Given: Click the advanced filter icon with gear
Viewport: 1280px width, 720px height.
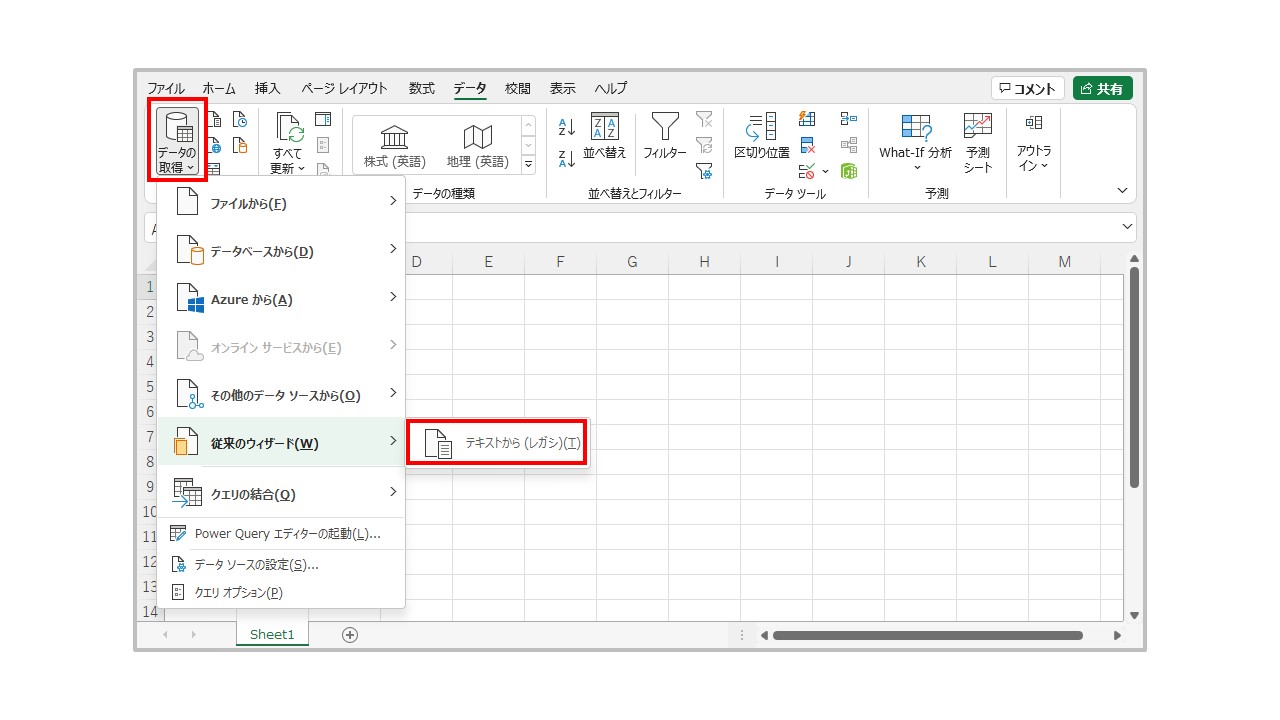Looking at the screenshot, I should point(704,171).
